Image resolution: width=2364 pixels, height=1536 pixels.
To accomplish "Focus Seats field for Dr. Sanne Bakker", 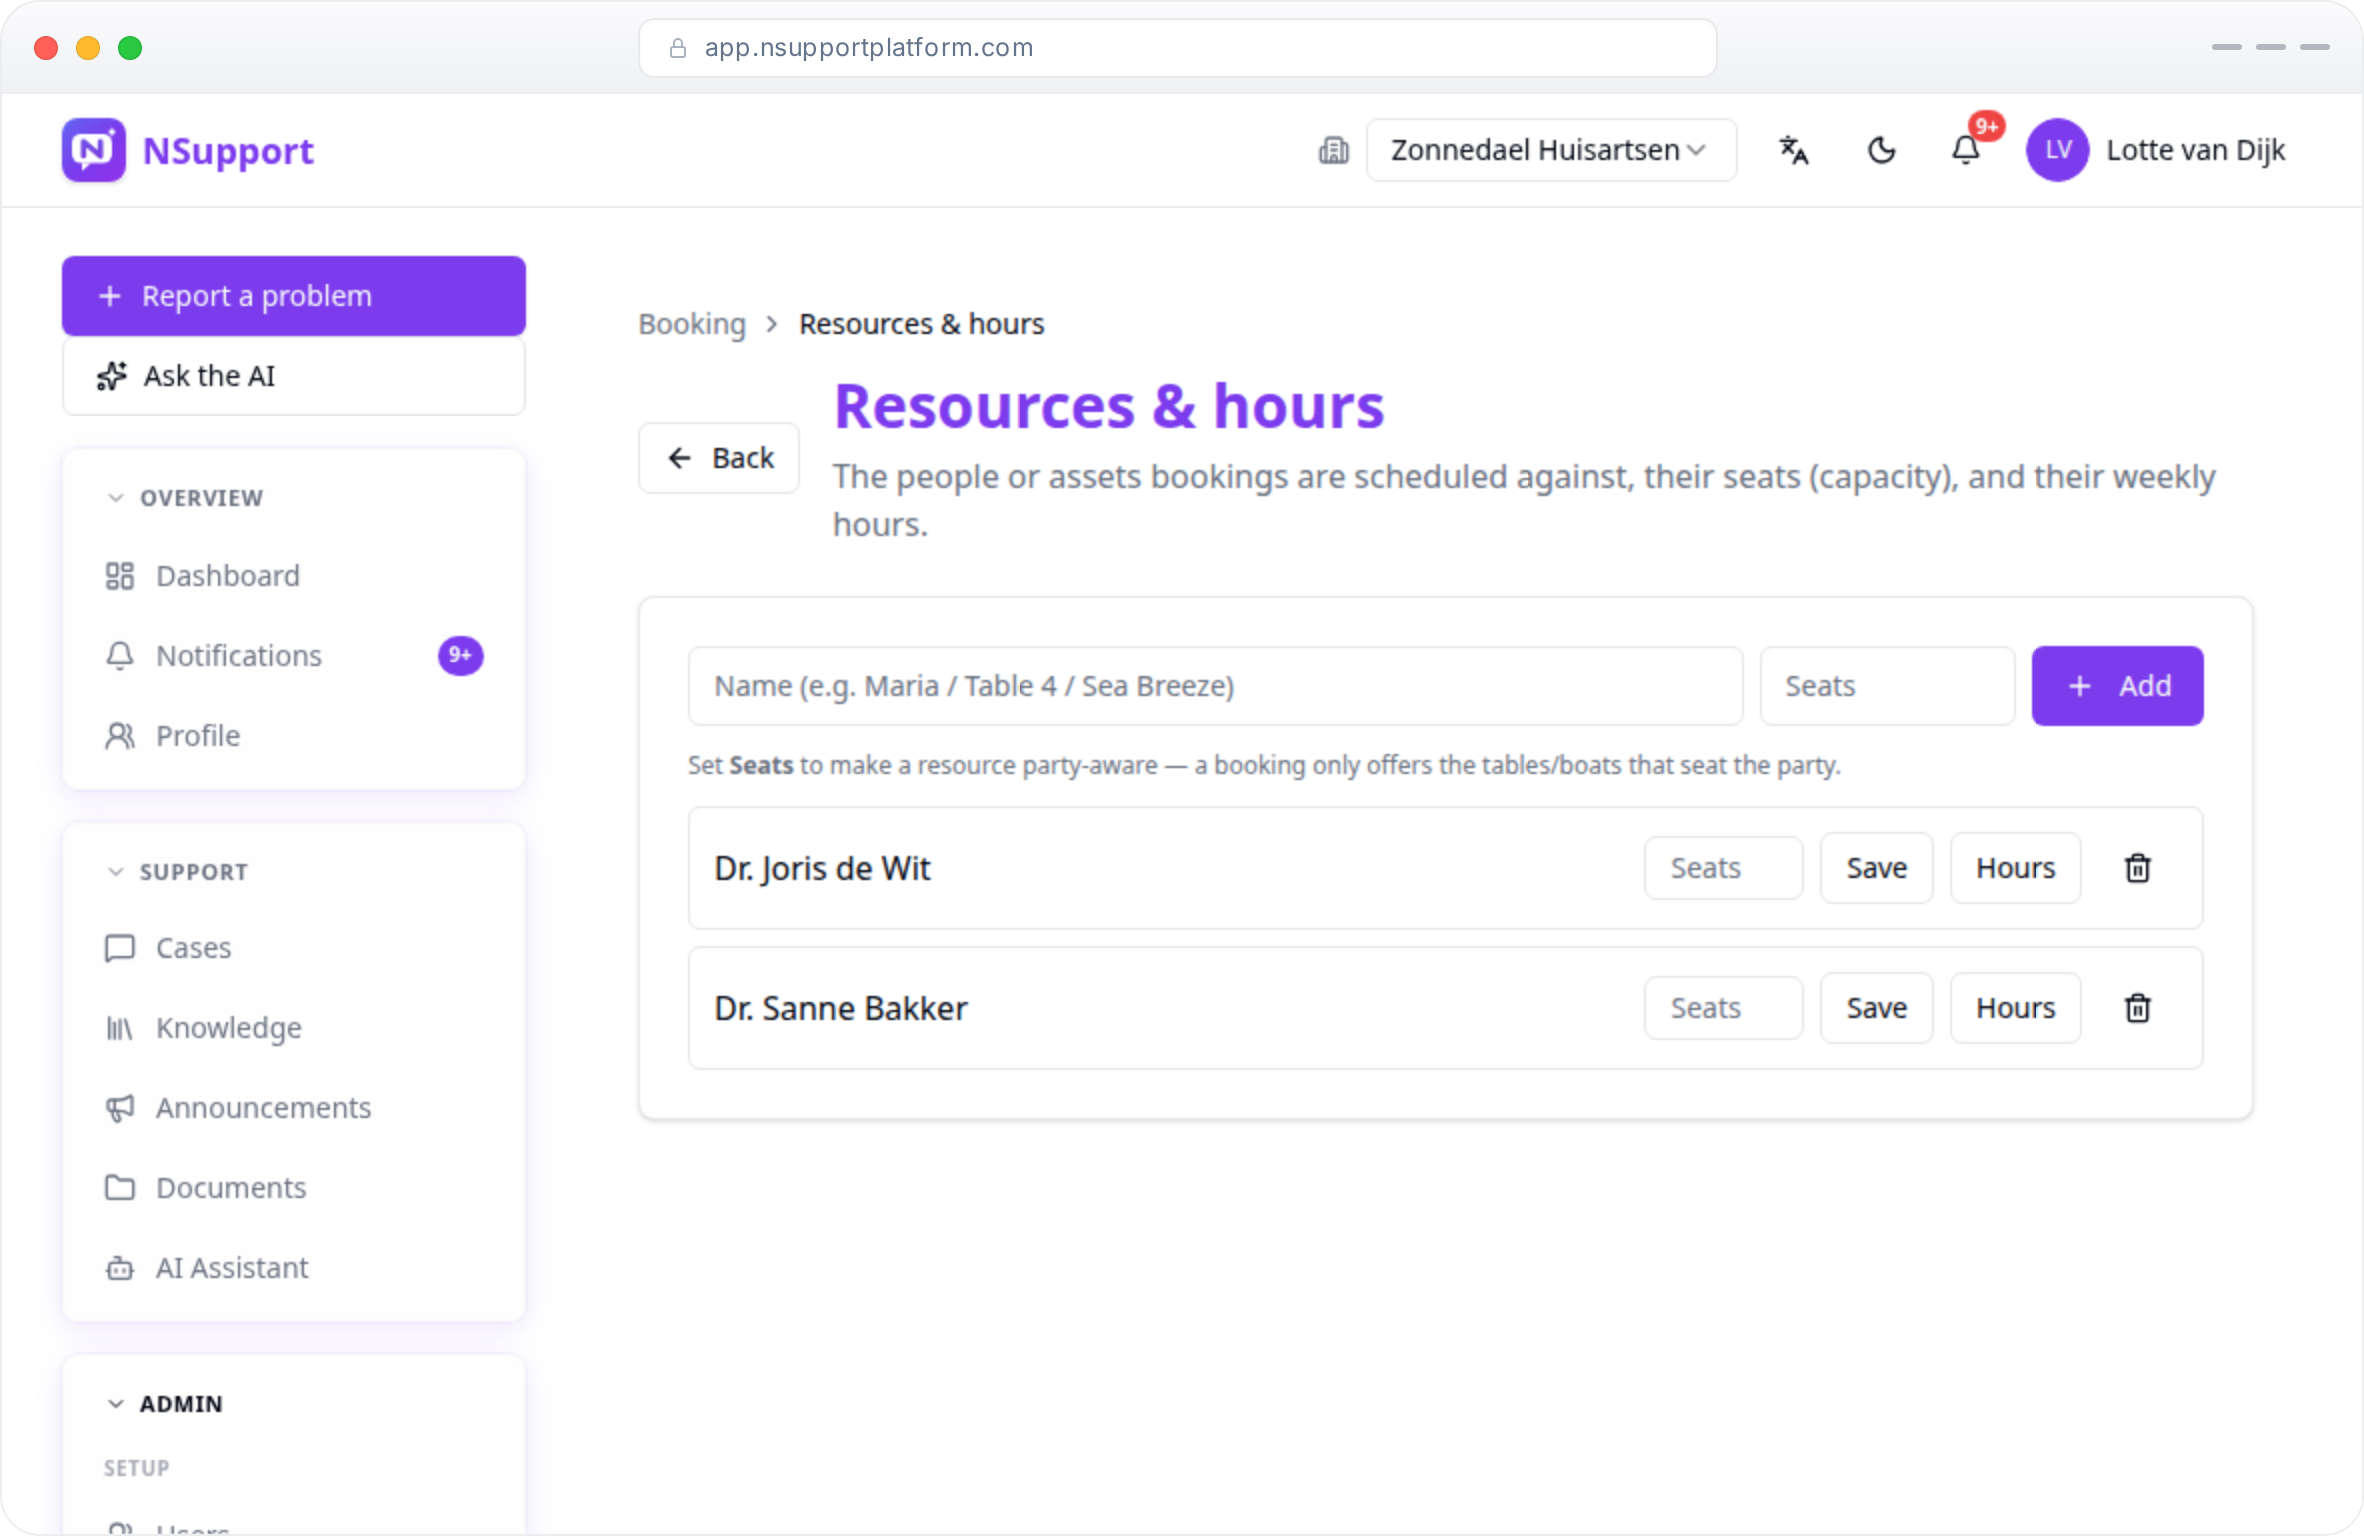I will pyautogui.click(x=1723, y=1008).
